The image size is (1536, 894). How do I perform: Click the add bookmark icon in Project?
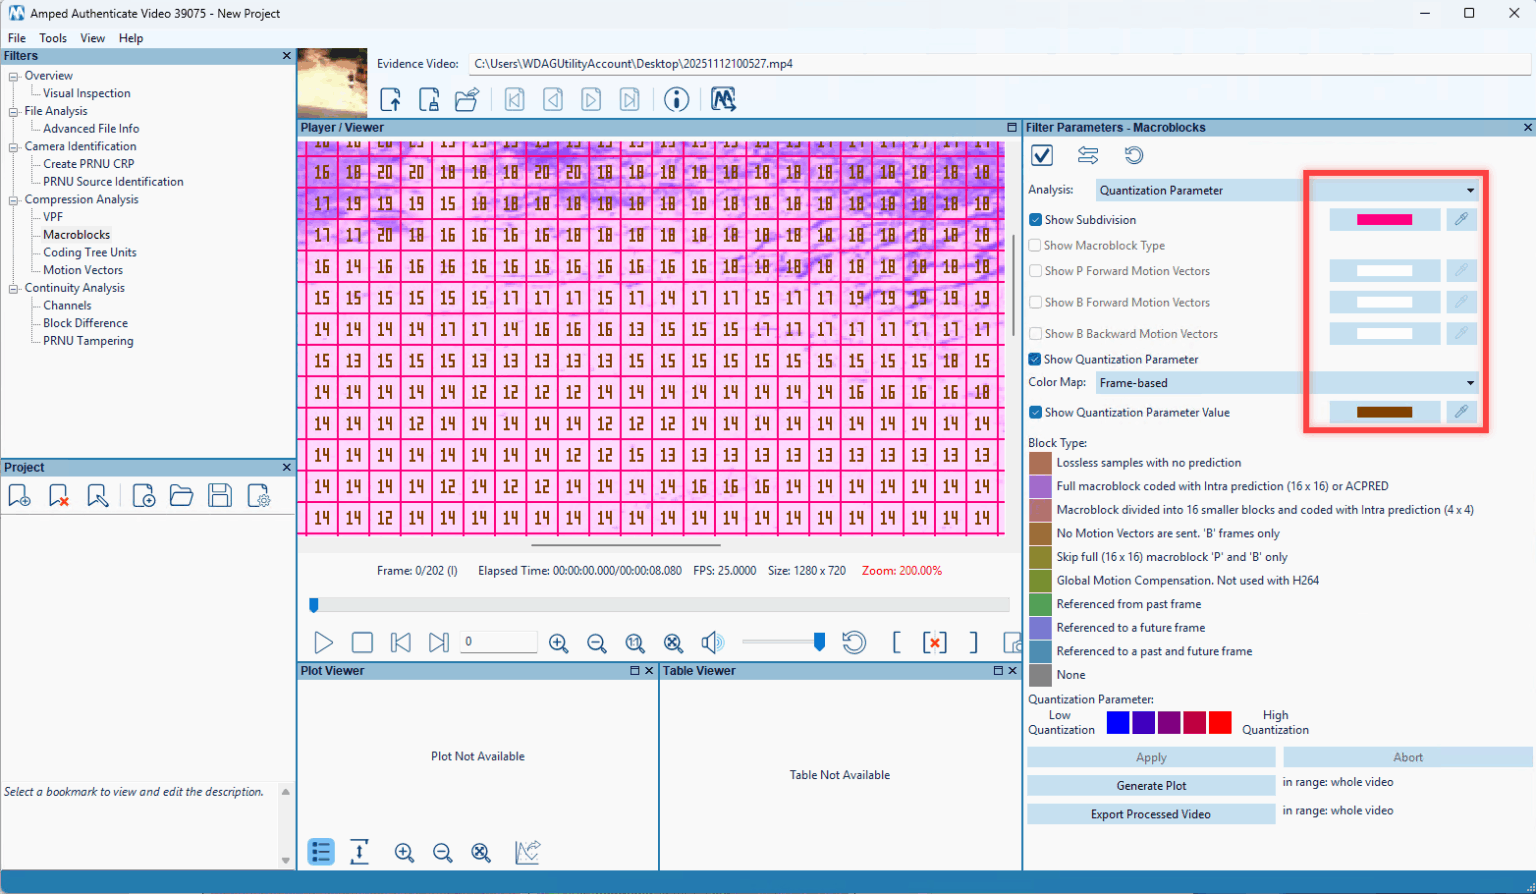[x=19, y=496]
